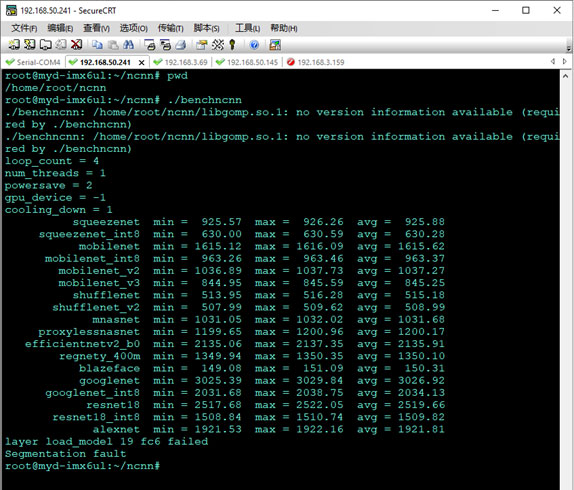Close the 192.168.50.241 session tab
The height and width of the screenshot is (490, 574).
coord(141,63)
